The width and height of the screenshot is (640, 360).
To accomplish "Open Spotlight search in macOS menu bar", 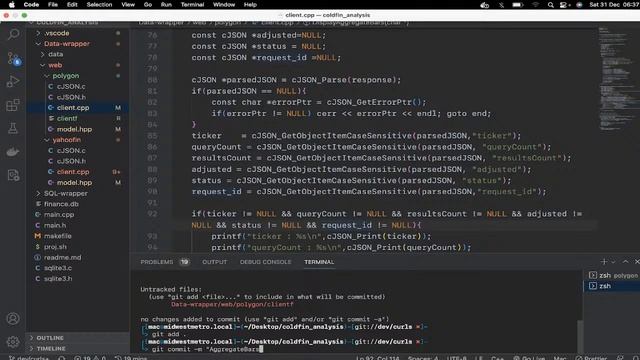I will (551, 5).
